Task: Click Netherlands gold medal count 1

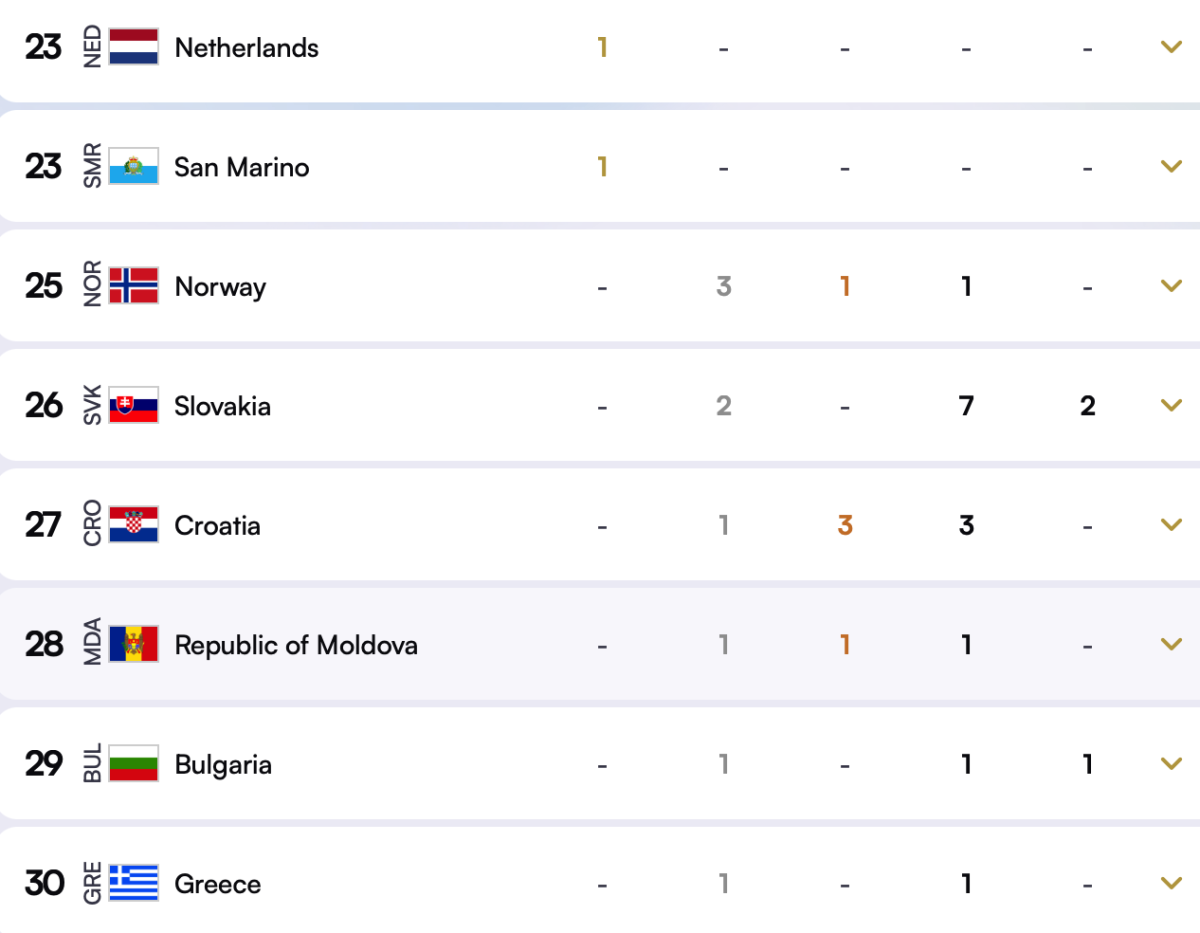Action: point(603,48)
